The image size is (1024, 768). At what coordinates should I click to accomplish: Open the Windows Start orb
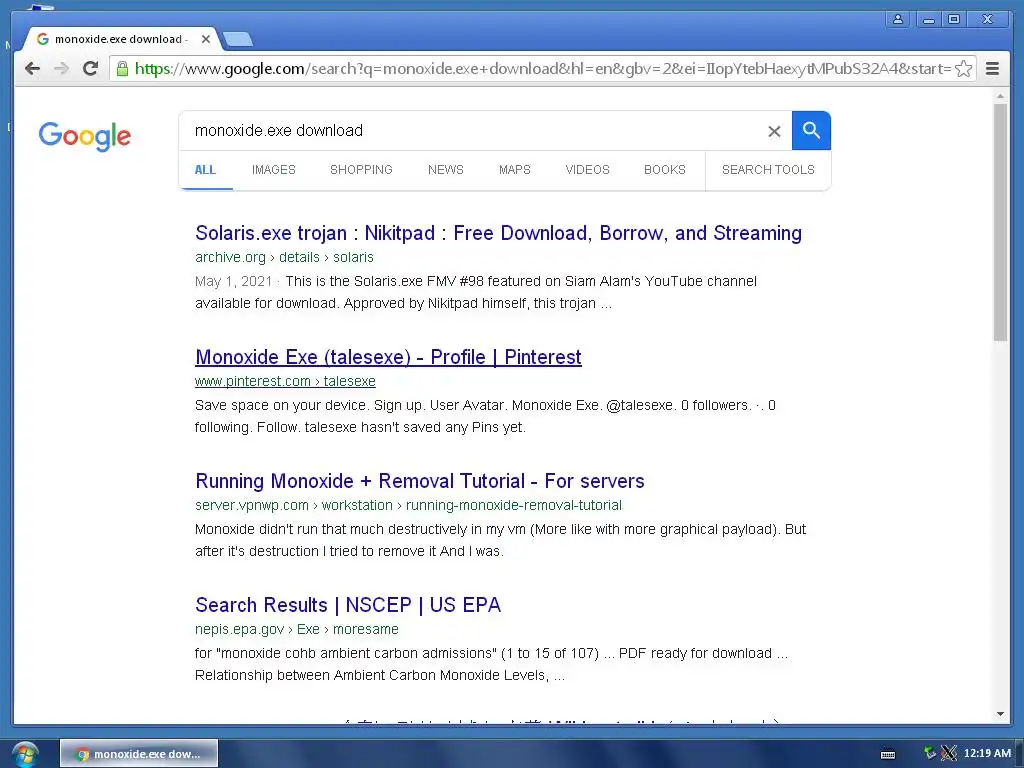coord(24,754)
